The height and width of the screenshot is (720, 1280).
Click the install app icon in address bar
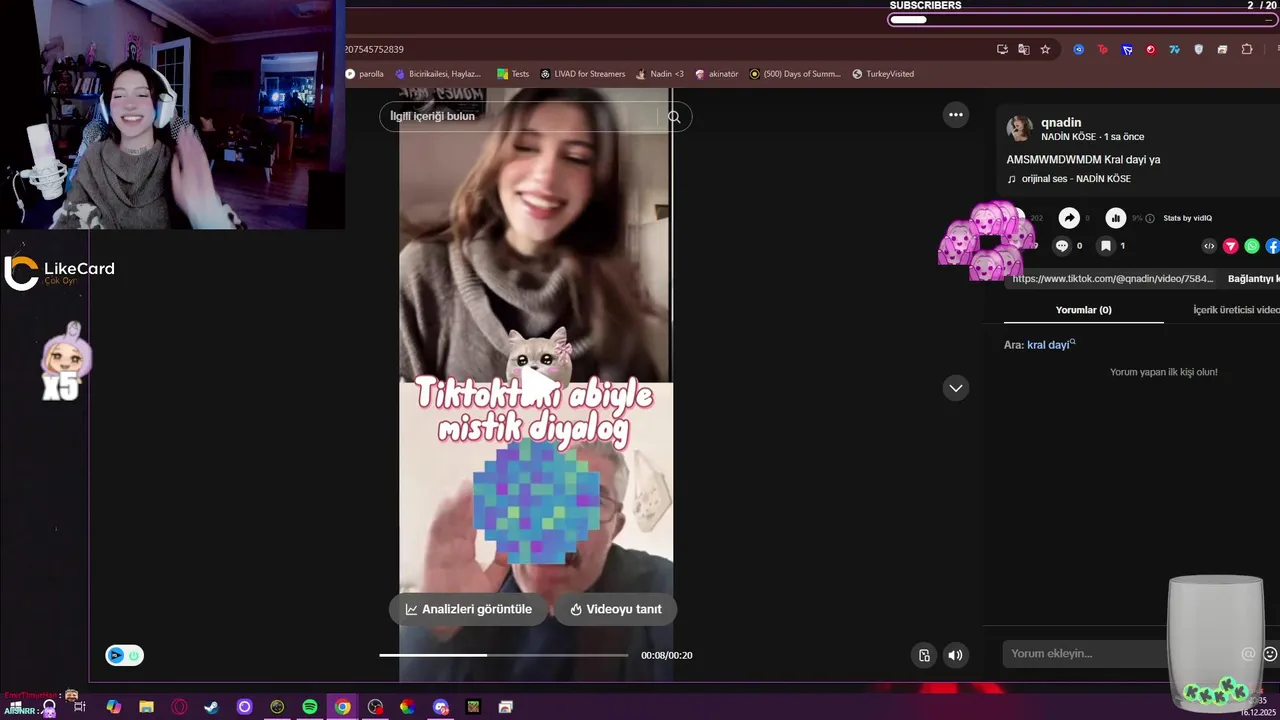(1002, 49)
